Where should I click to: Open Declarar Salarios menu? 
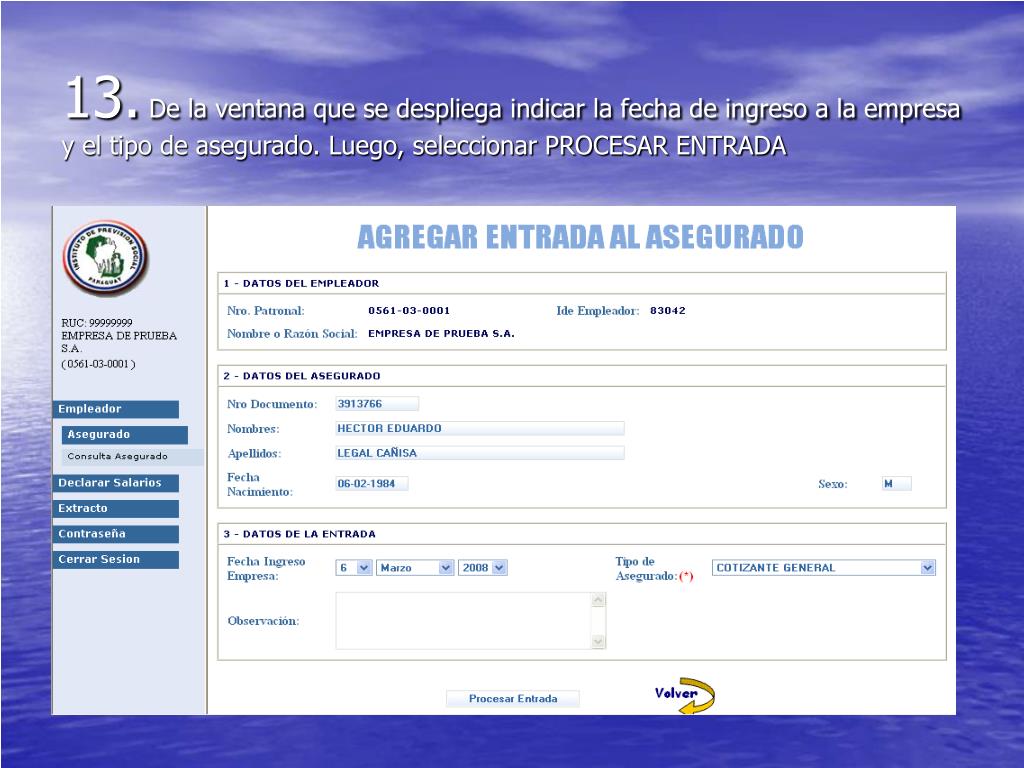coord(116,483)
